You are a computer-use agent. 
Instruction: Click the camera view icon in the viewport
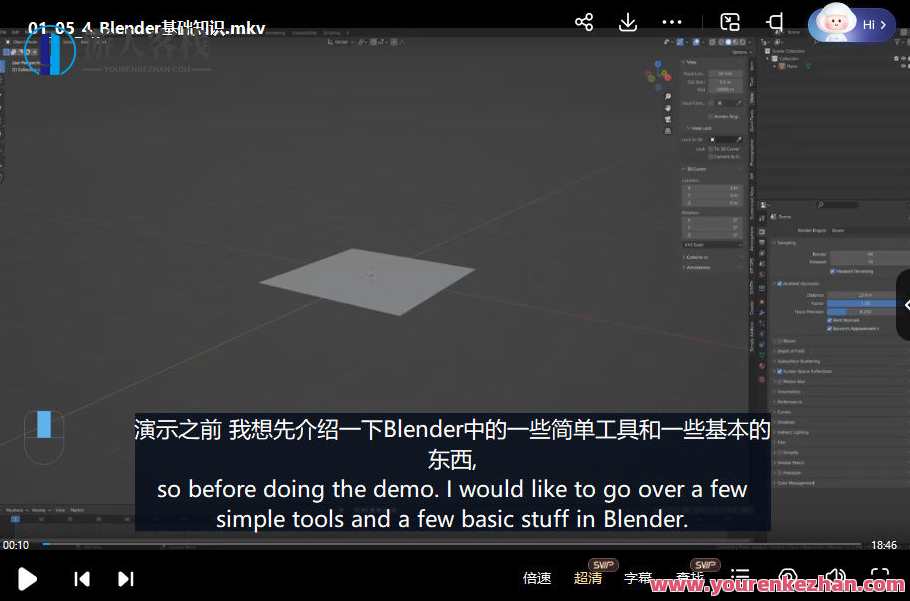[668, 119]
